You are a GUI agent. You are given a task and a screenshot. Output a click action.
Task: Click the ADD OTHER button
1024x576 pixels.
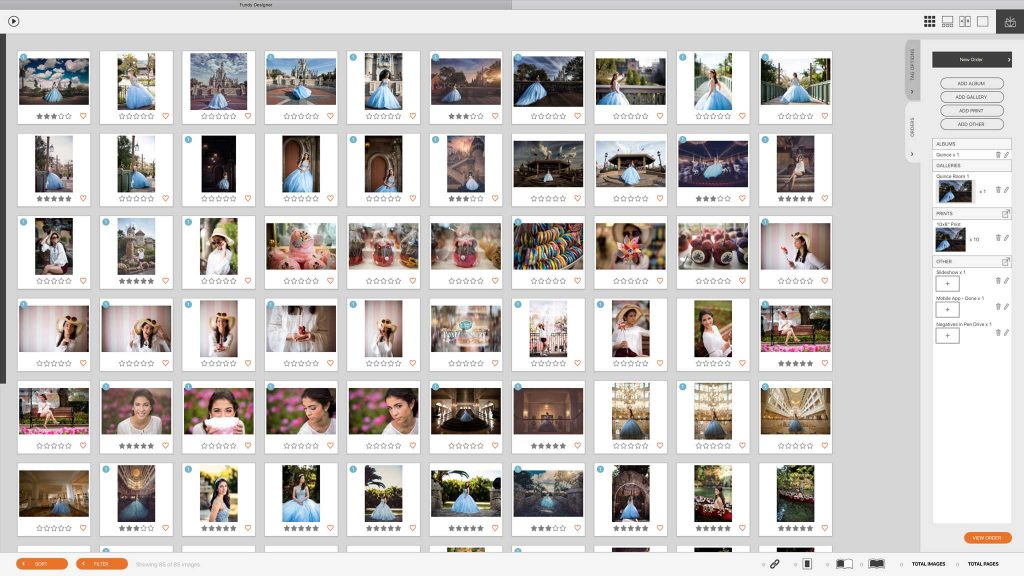click(x=972, y=124)
